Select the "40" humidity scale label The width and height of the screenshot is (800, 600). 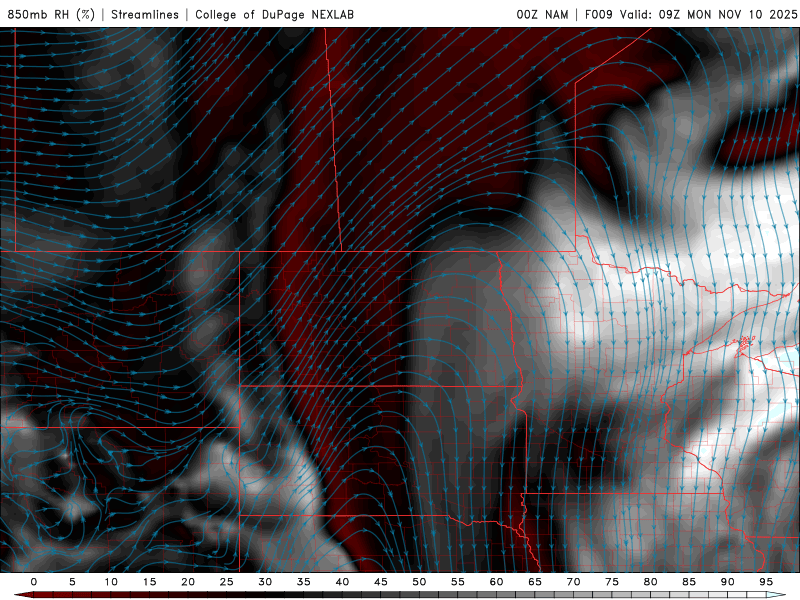tap(342, 582)
